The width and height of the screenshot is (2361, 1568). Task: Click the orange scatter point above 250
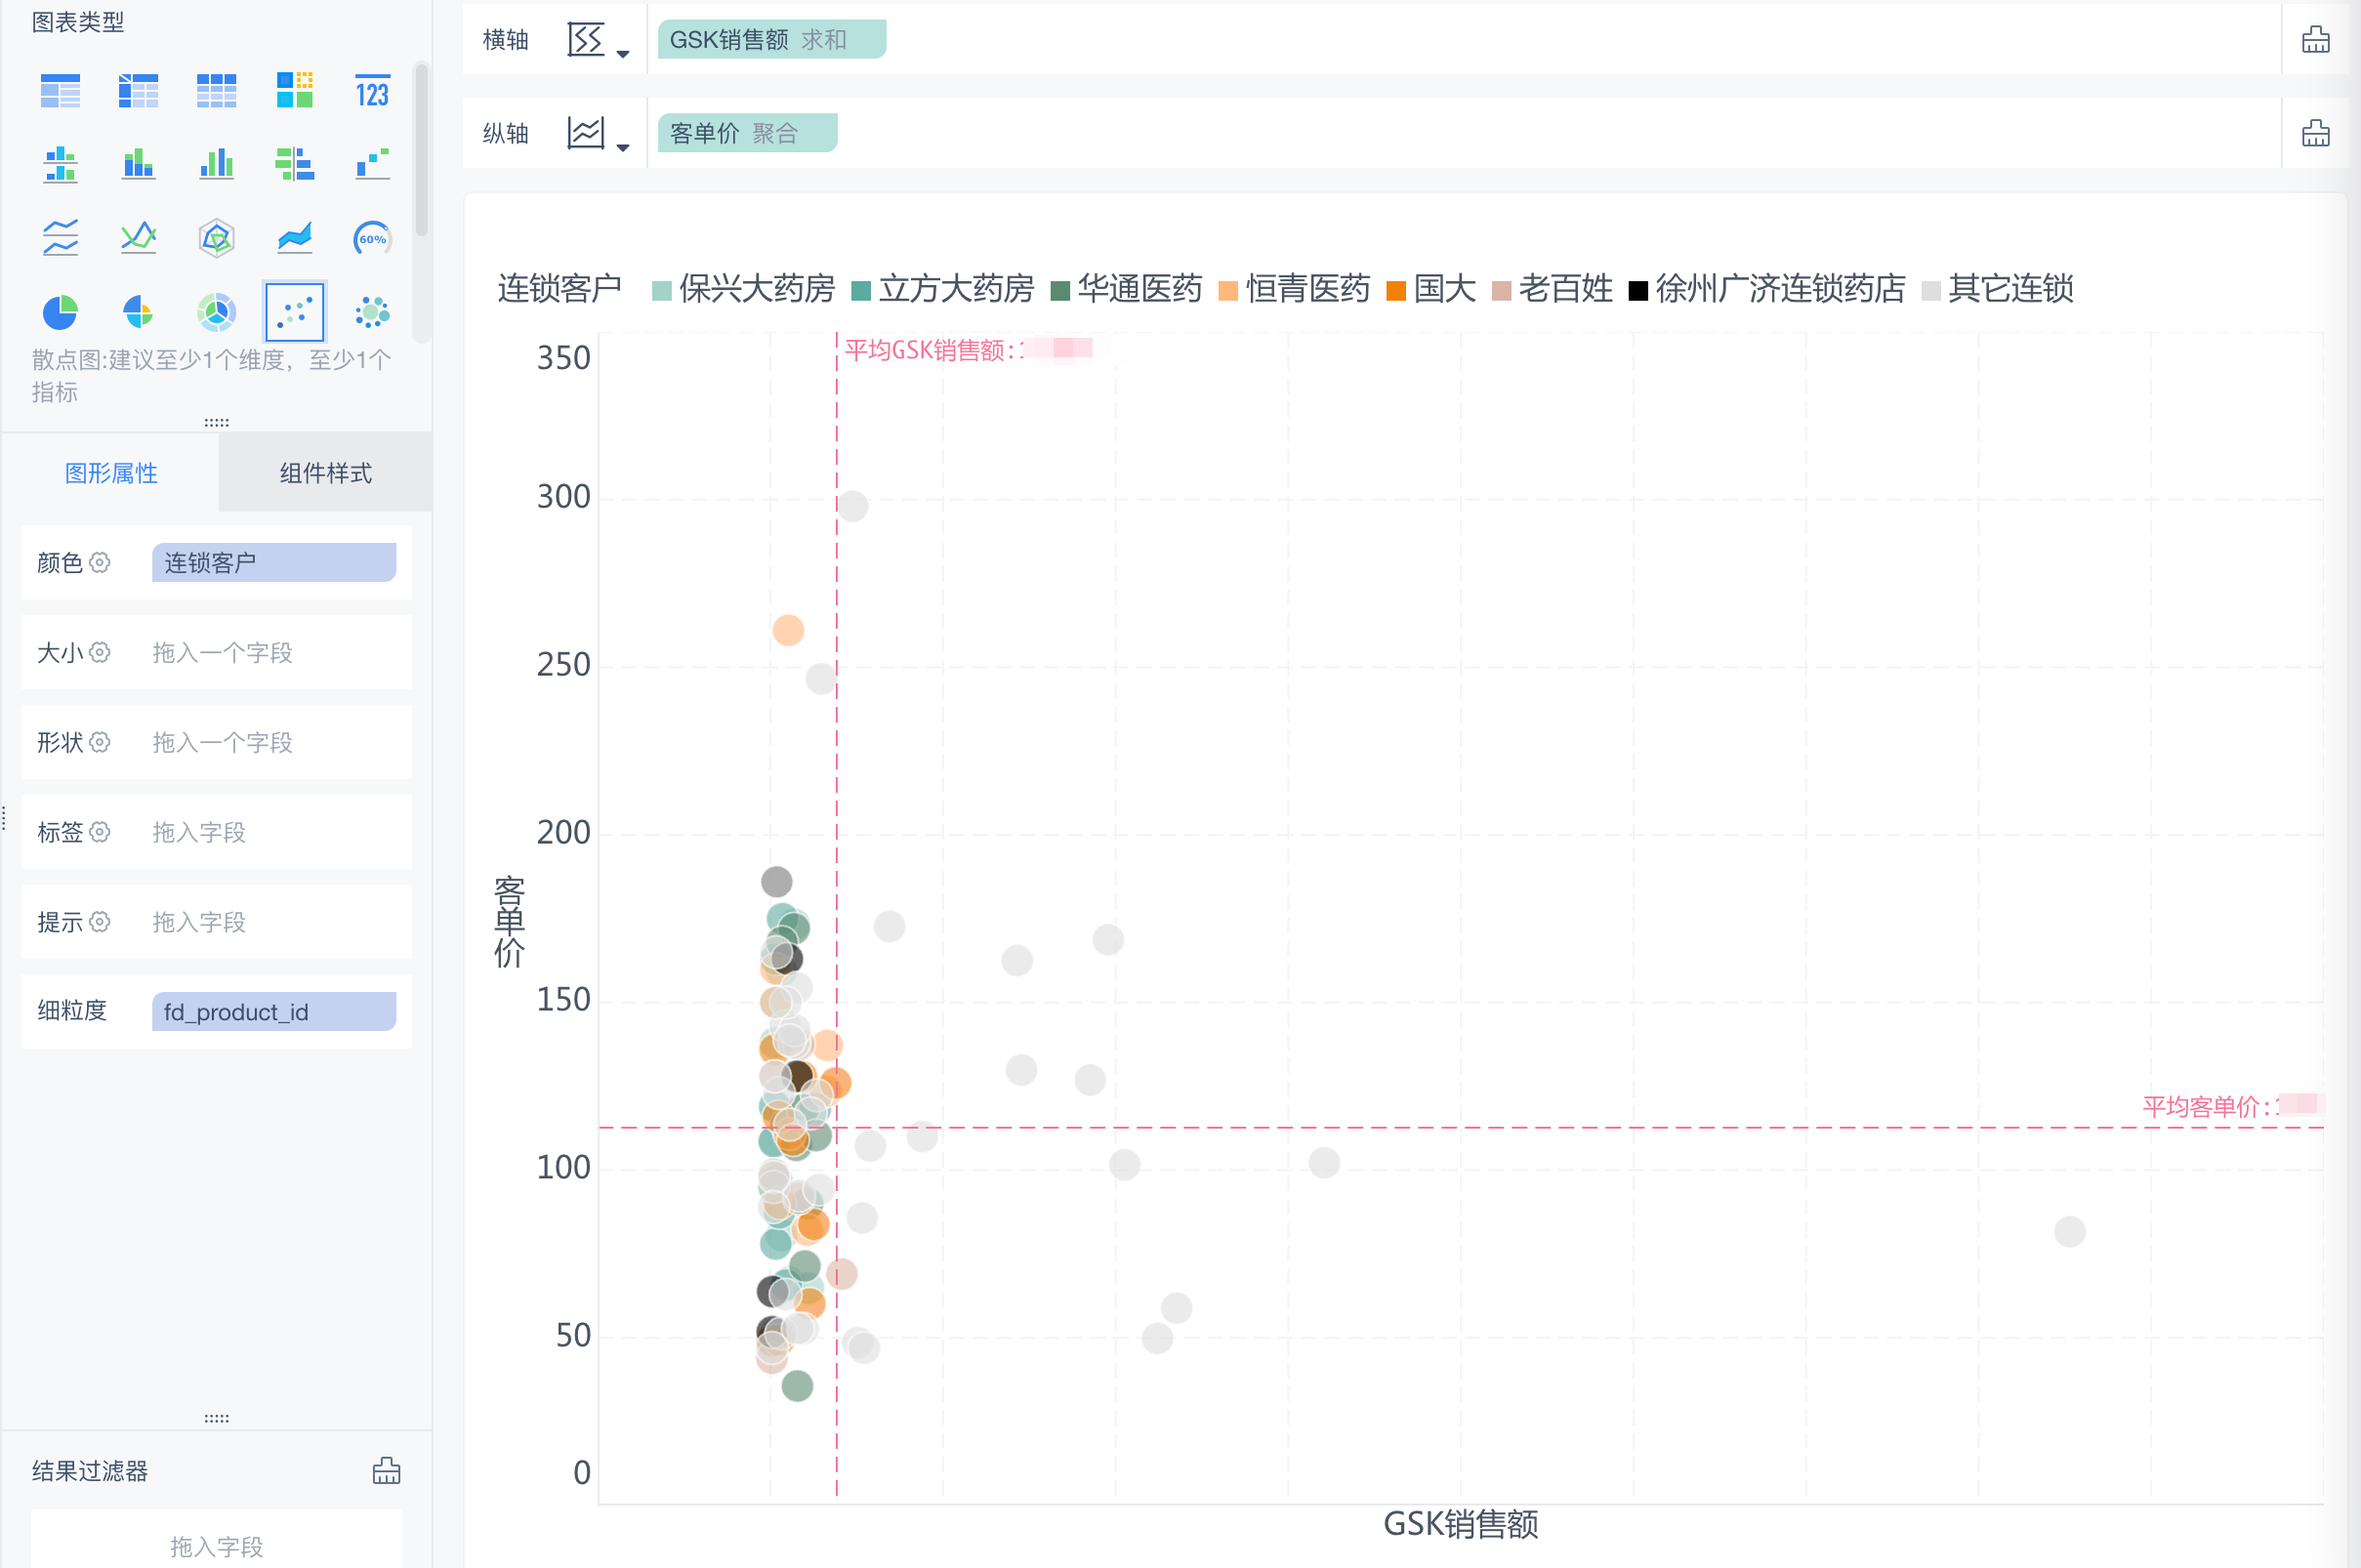tap(788, 630)
